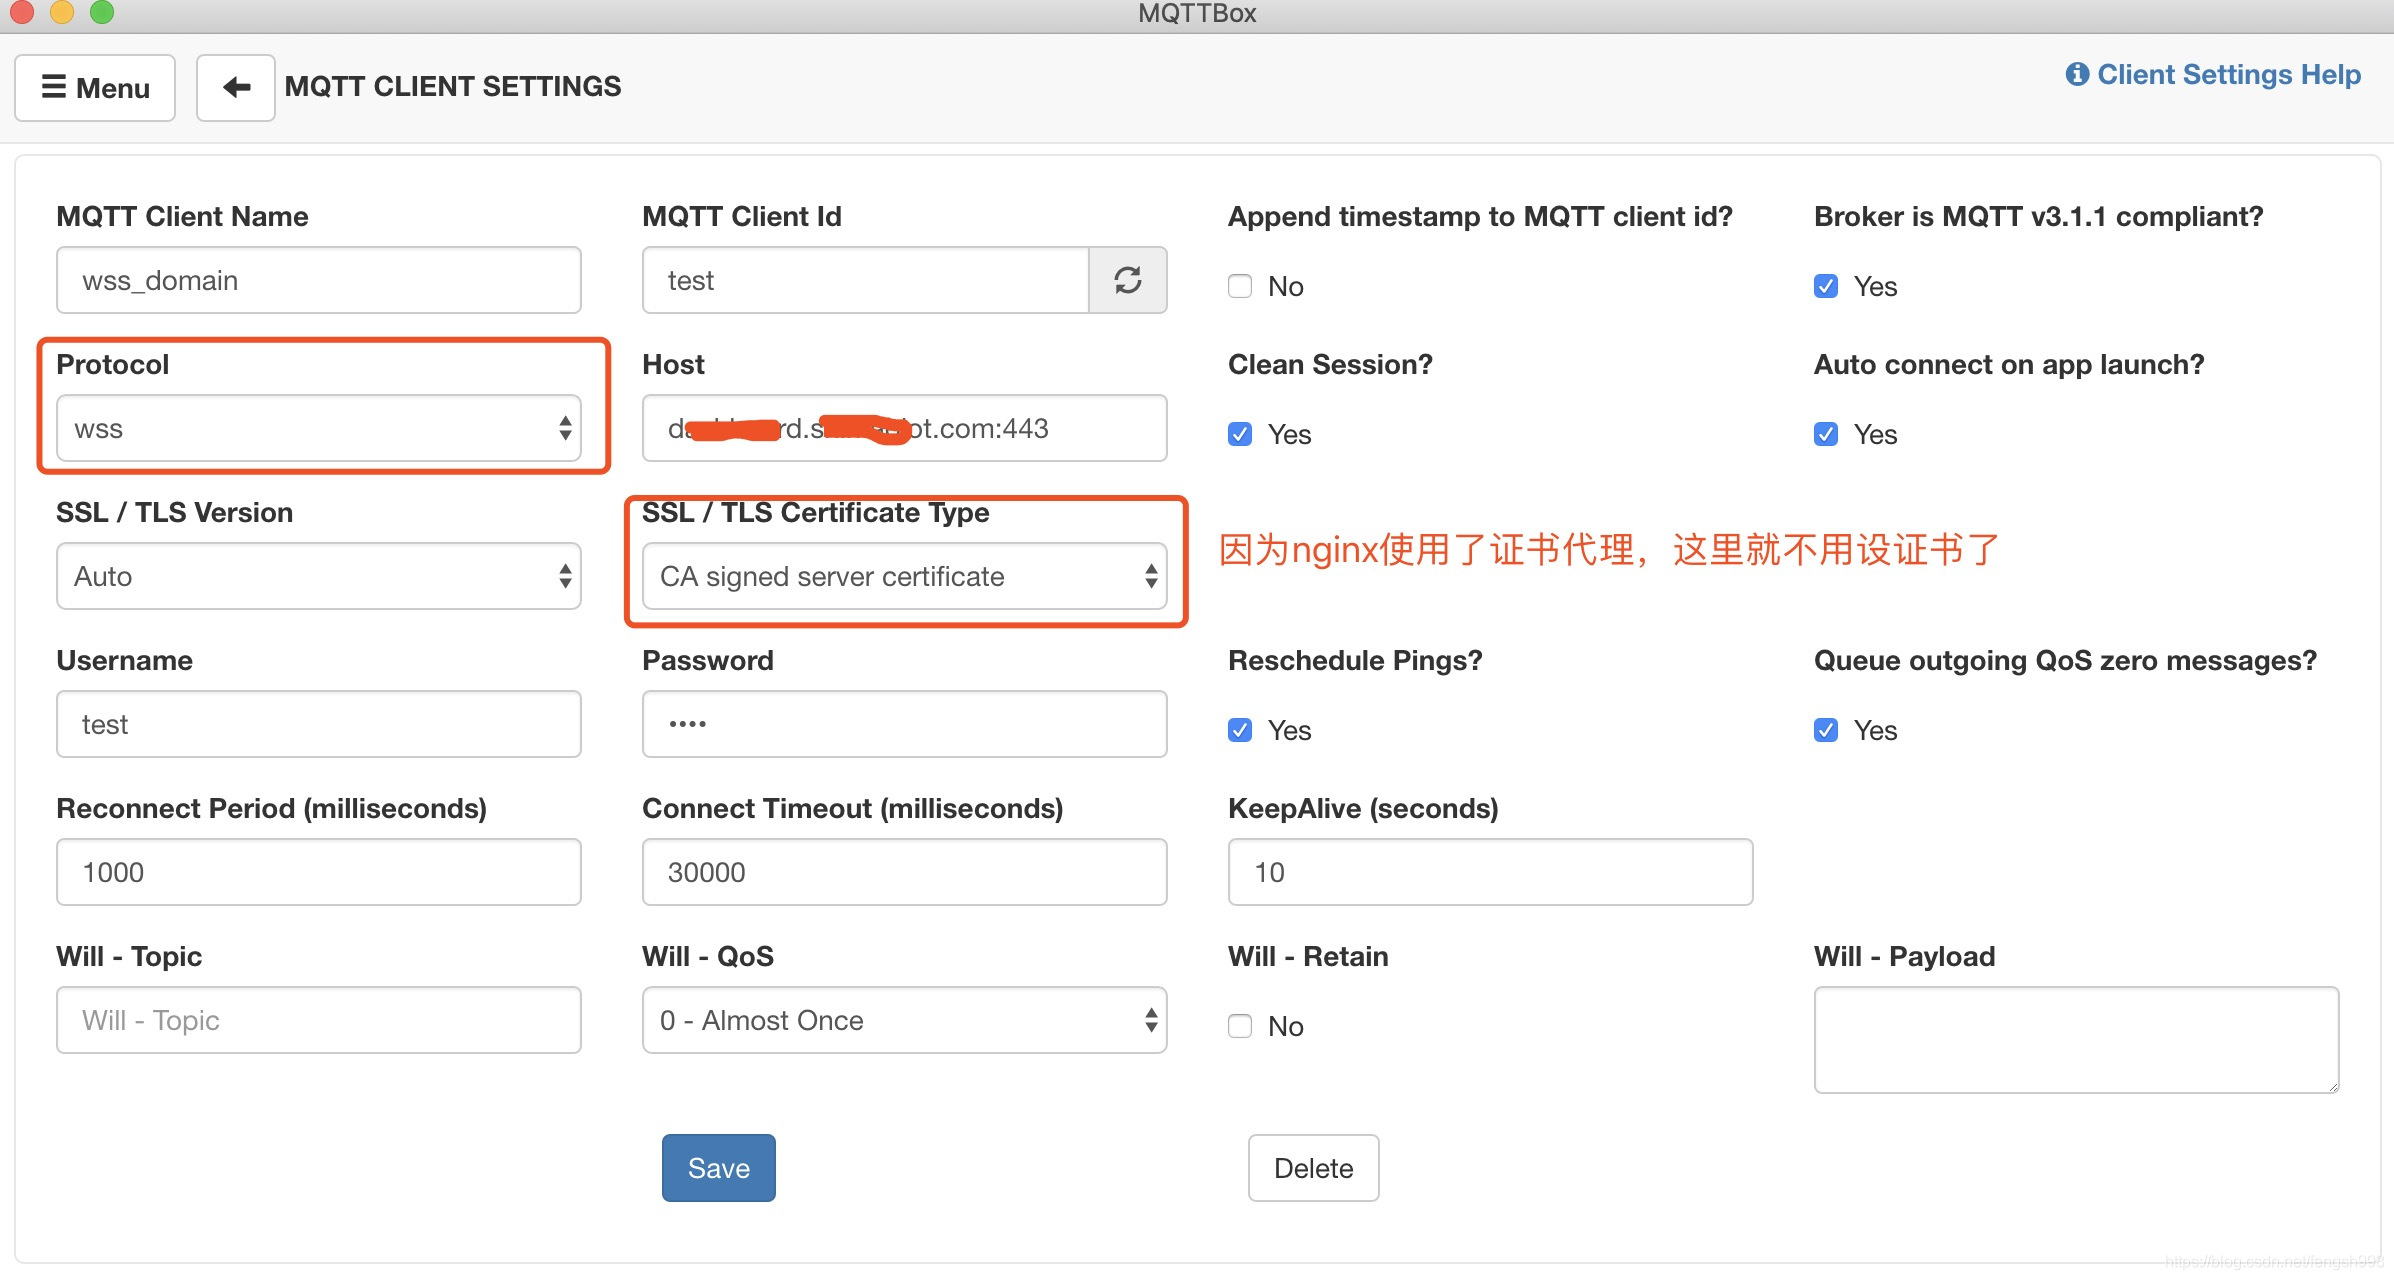Click the MQTT Client Id text field
The width and height of the screenshot is (2394, 1280).
pos(866,280)
